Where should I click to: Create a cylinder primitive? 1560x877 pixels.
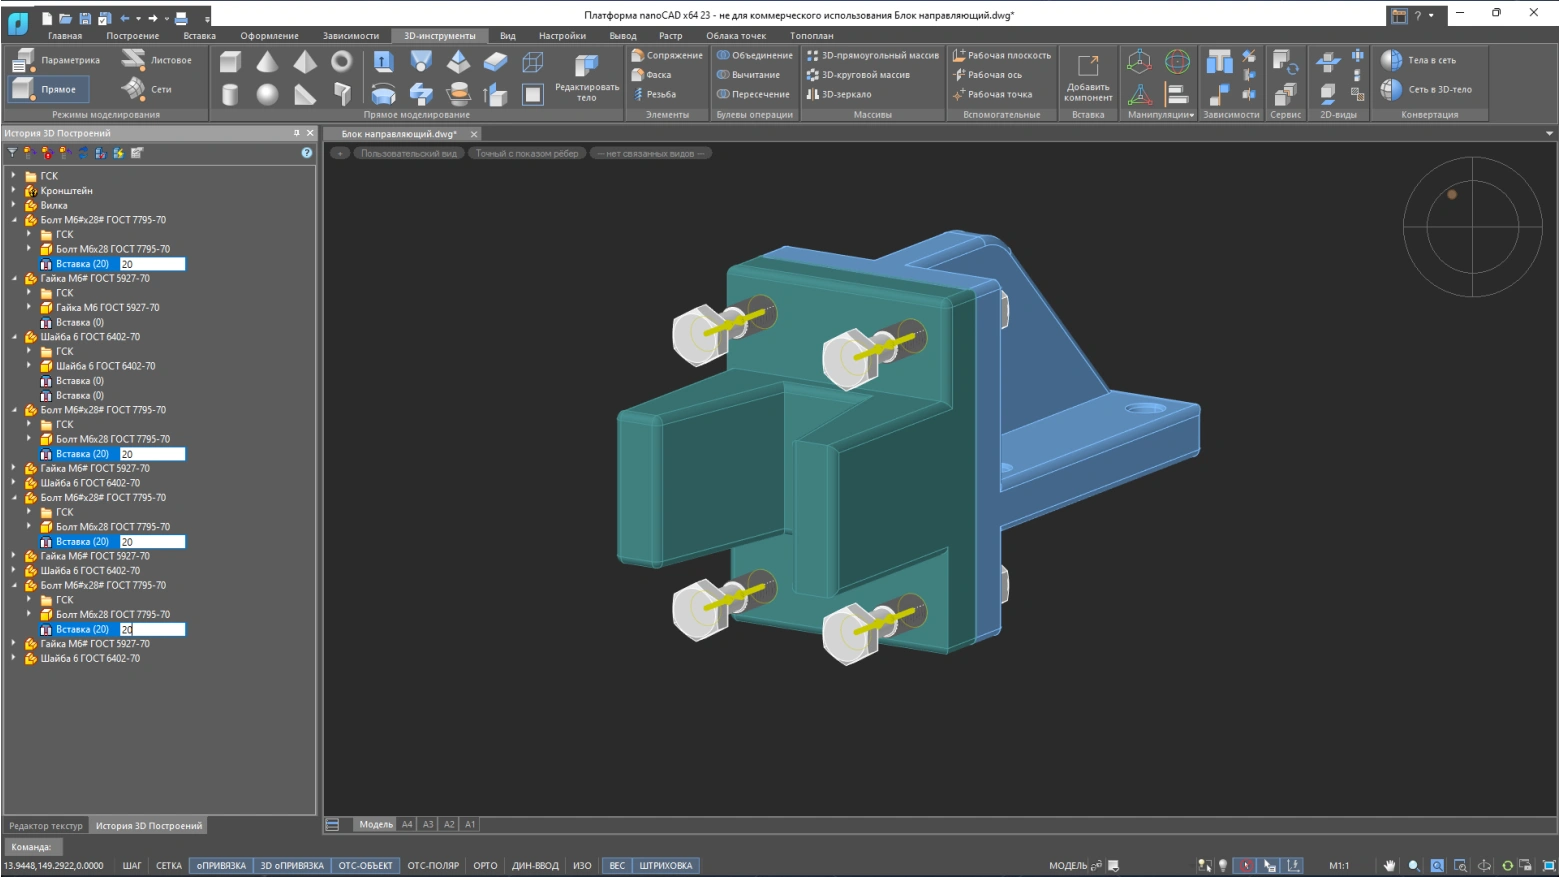[230, 94]
